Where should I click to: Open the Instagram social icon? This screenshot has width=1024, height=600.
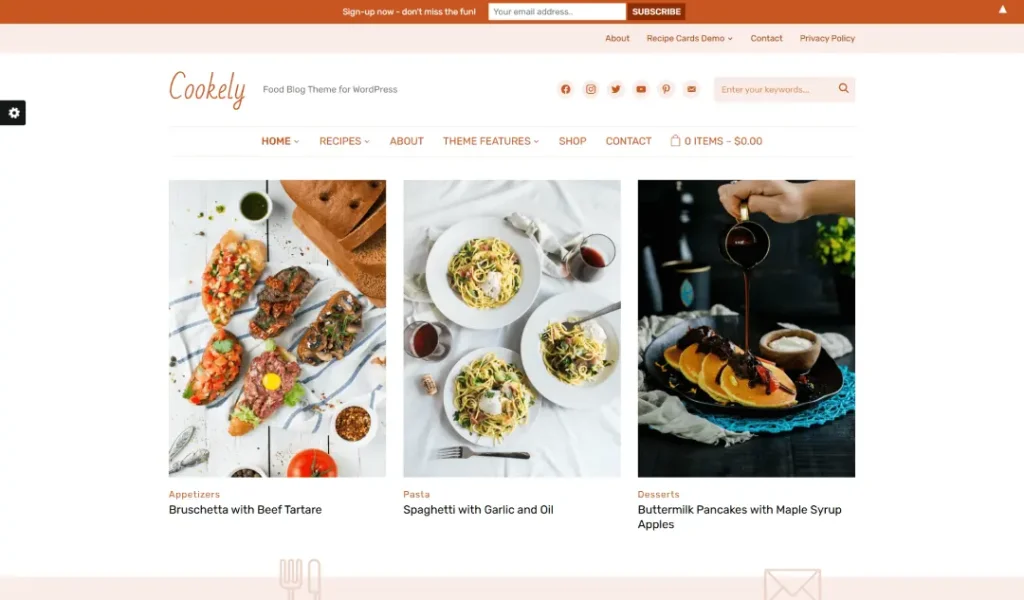[590, 89]
